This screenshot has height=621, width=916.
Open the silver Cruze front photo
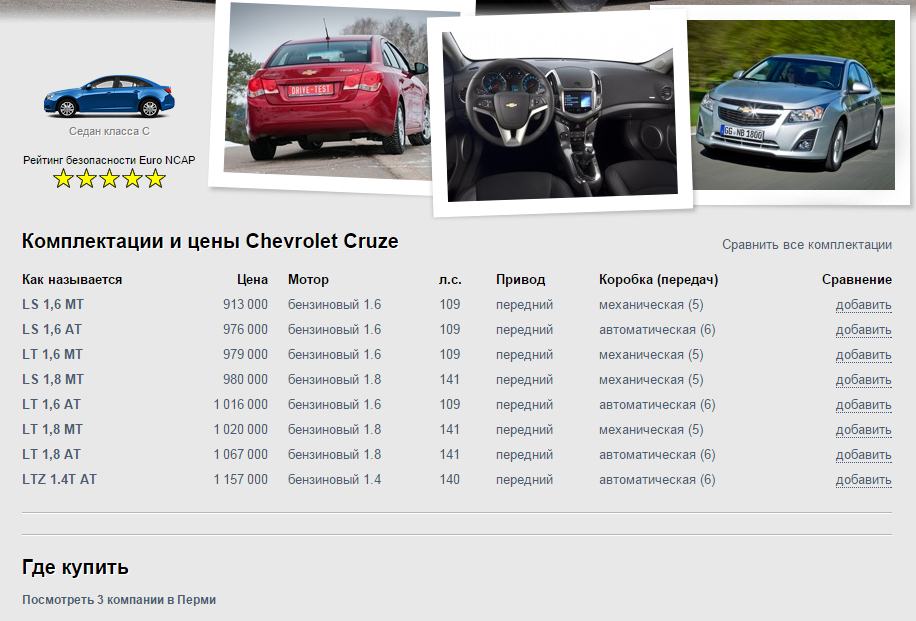pyautogui.click(x=792, y=105)
